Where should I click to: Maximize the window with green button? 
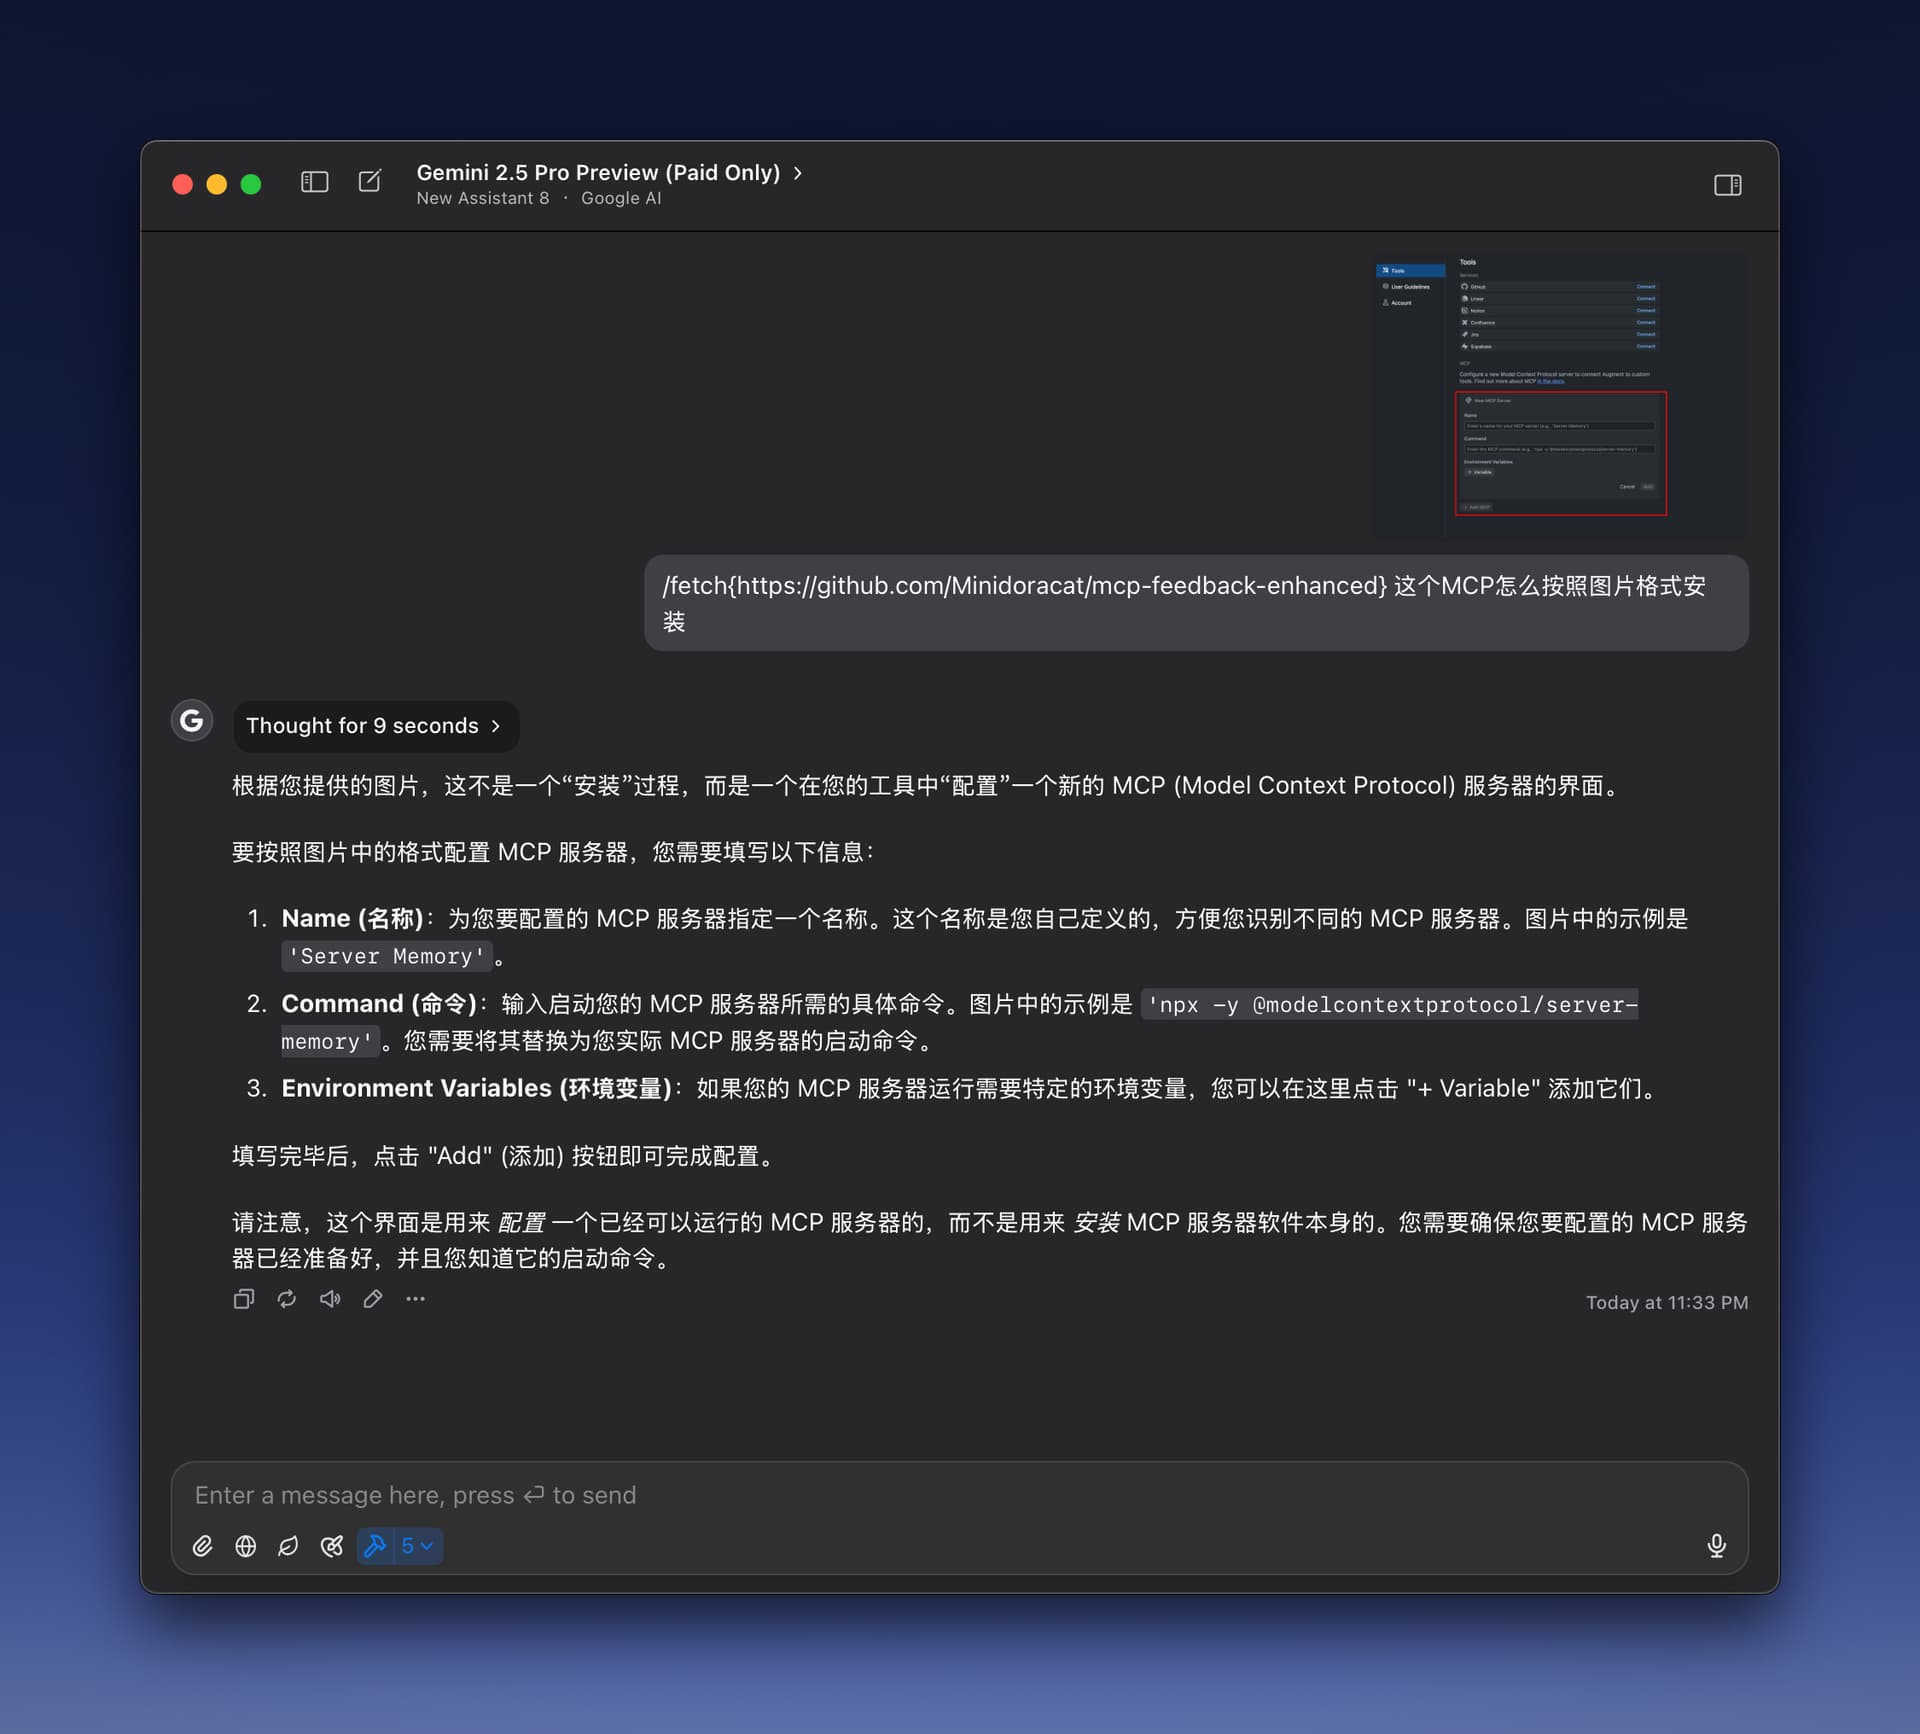(x=251, y=184)
